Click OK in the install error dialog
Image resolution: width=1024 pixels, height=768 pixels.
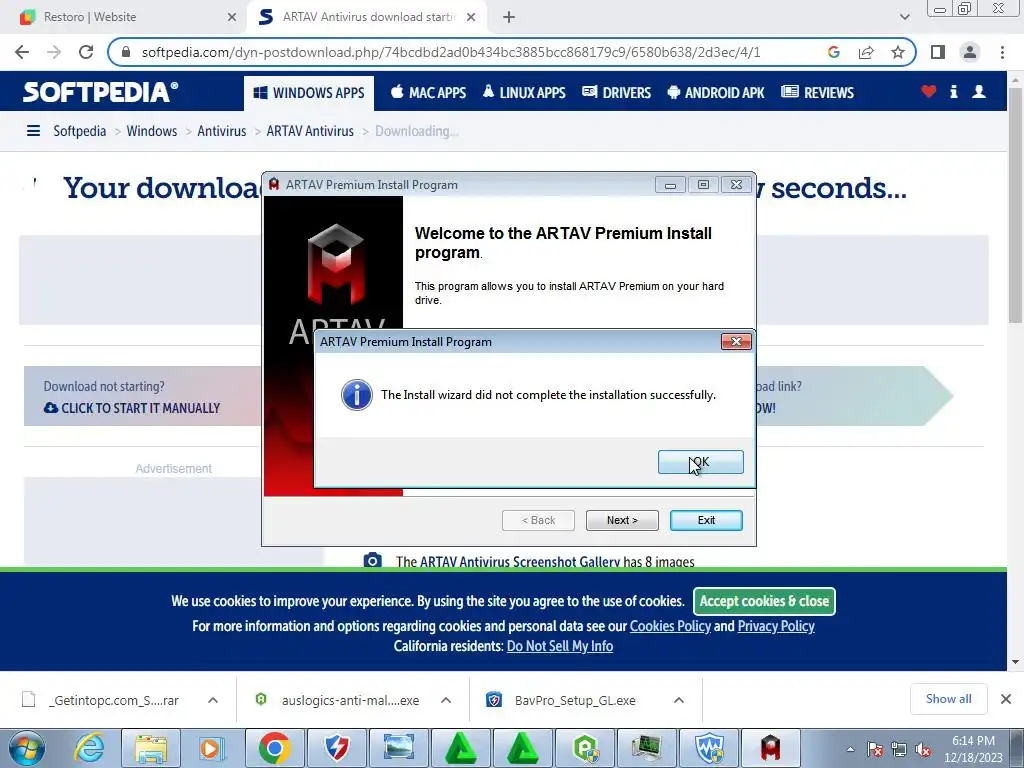[700, 462]
